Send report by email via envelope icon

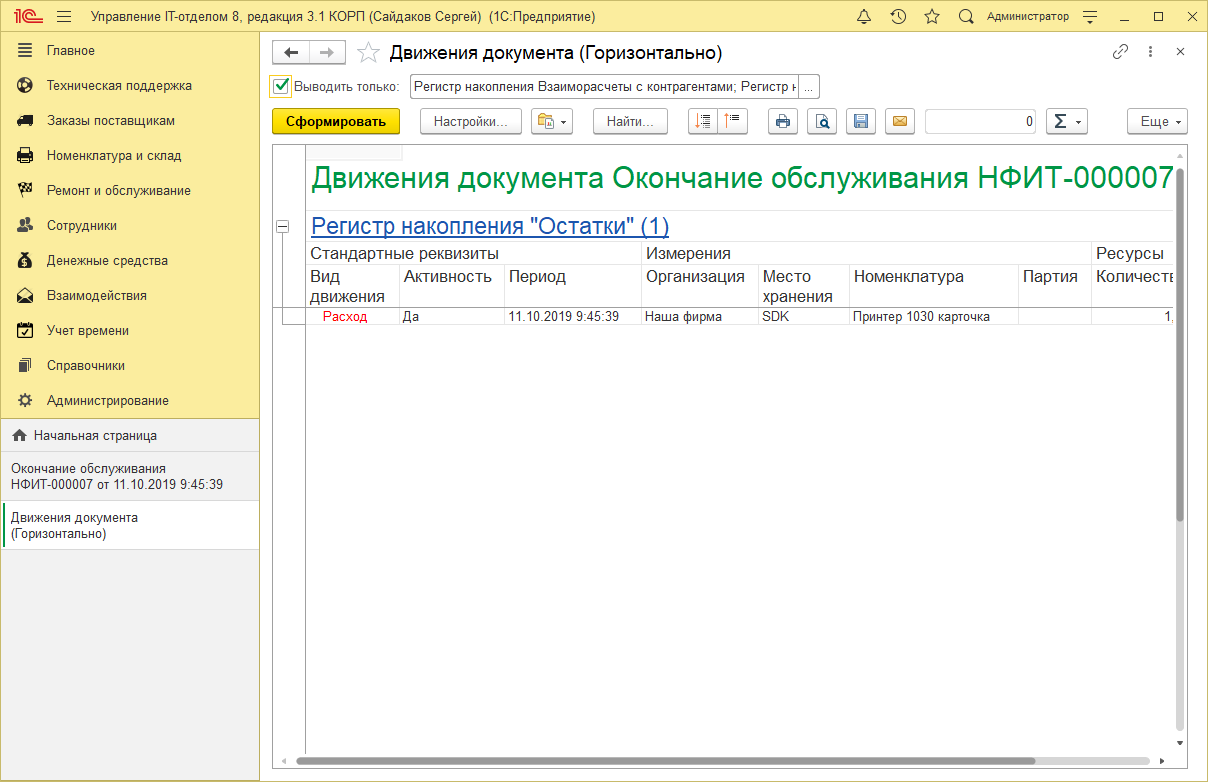coord(900,121)
